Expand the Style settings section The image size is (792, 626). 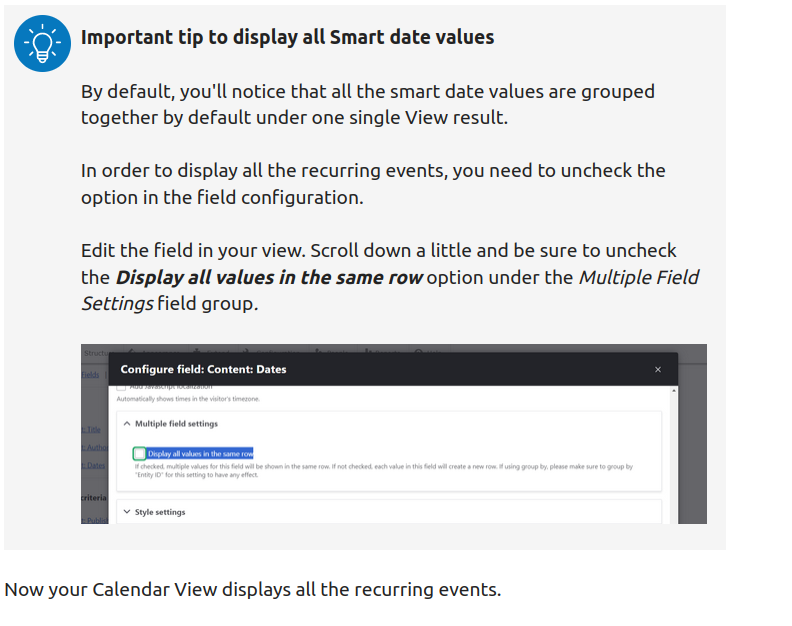tap(126, 512)
